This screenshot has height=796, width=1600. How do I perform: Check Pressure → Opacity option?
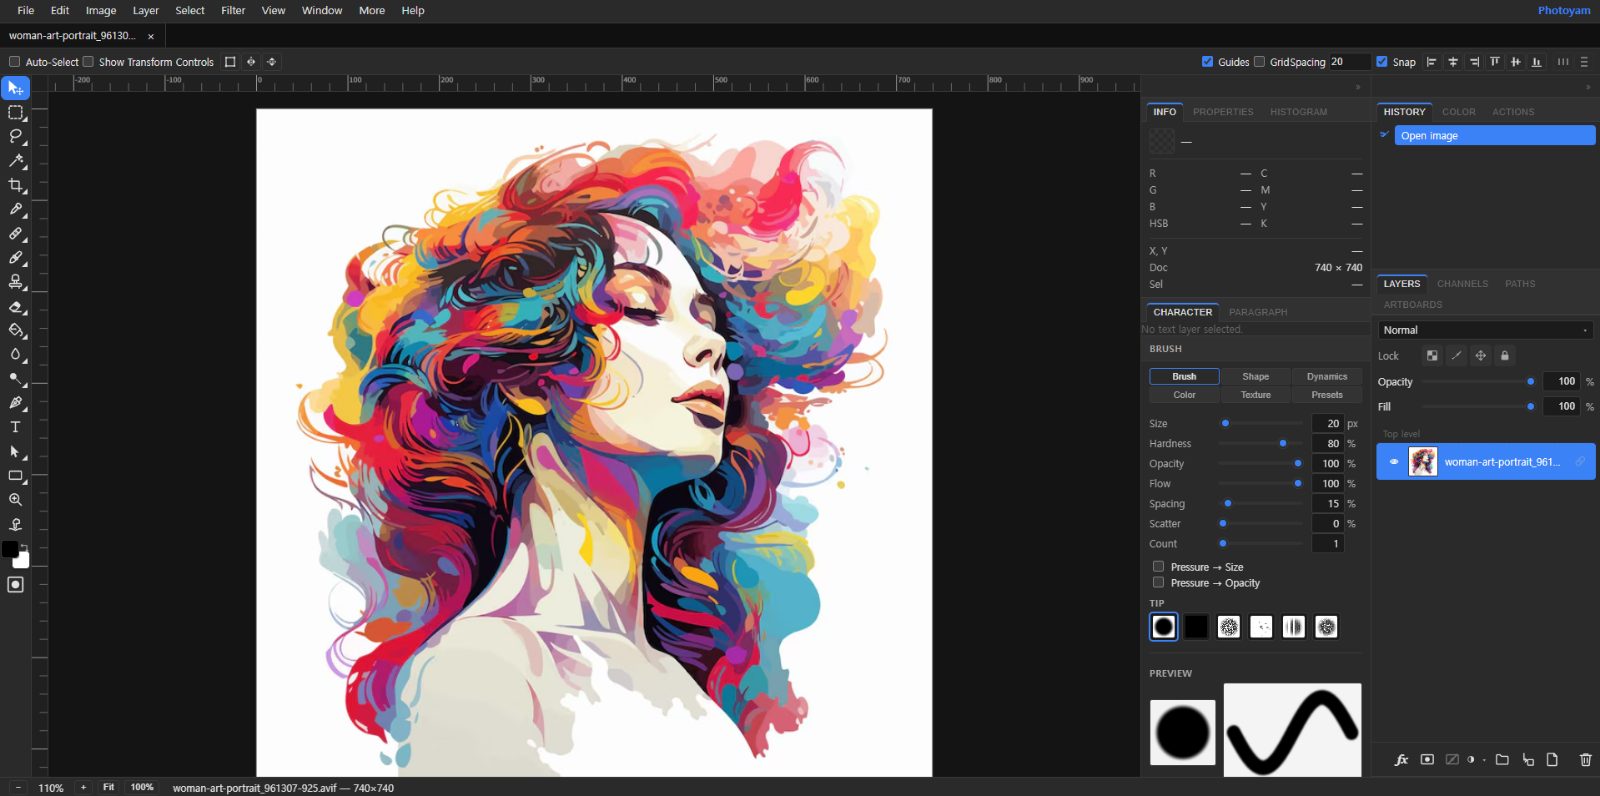tap(1158, 583)
